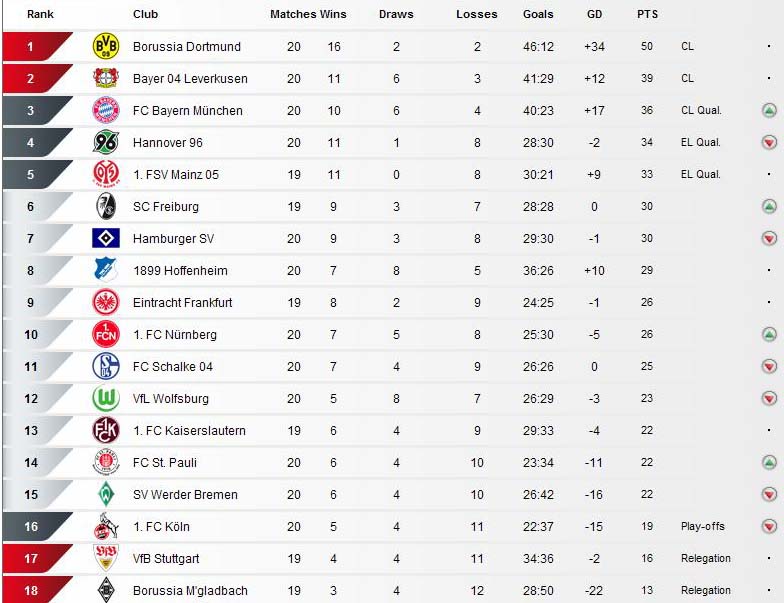Select the Borussia M'gladbach club name
The height and width of the screenshot is (603, 784).
(x=190, y=590)
